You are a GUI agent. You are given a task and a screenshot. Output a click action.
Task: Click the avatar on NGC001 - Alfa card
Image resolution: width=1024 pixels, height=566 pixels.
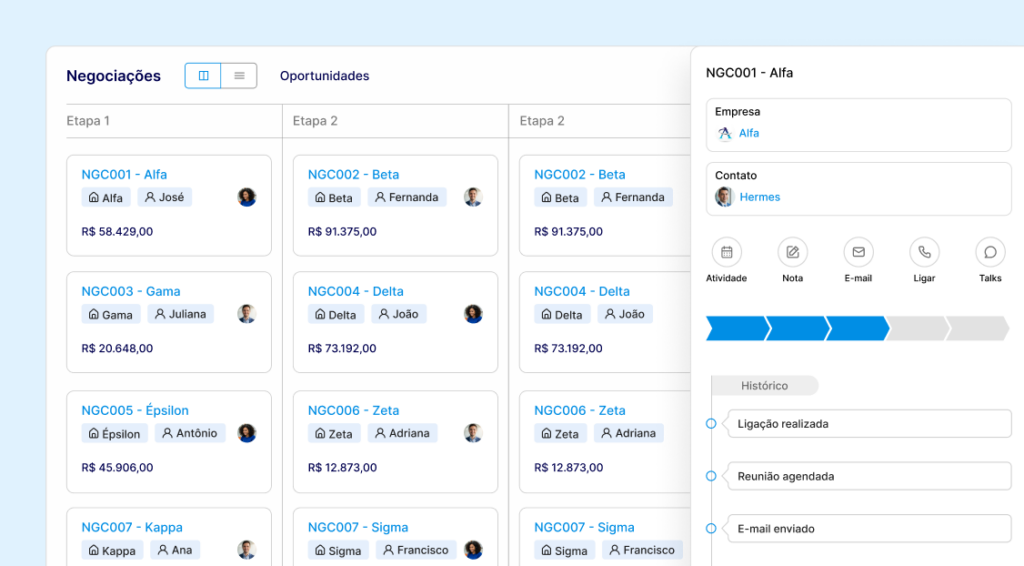[x=247, y=197]
